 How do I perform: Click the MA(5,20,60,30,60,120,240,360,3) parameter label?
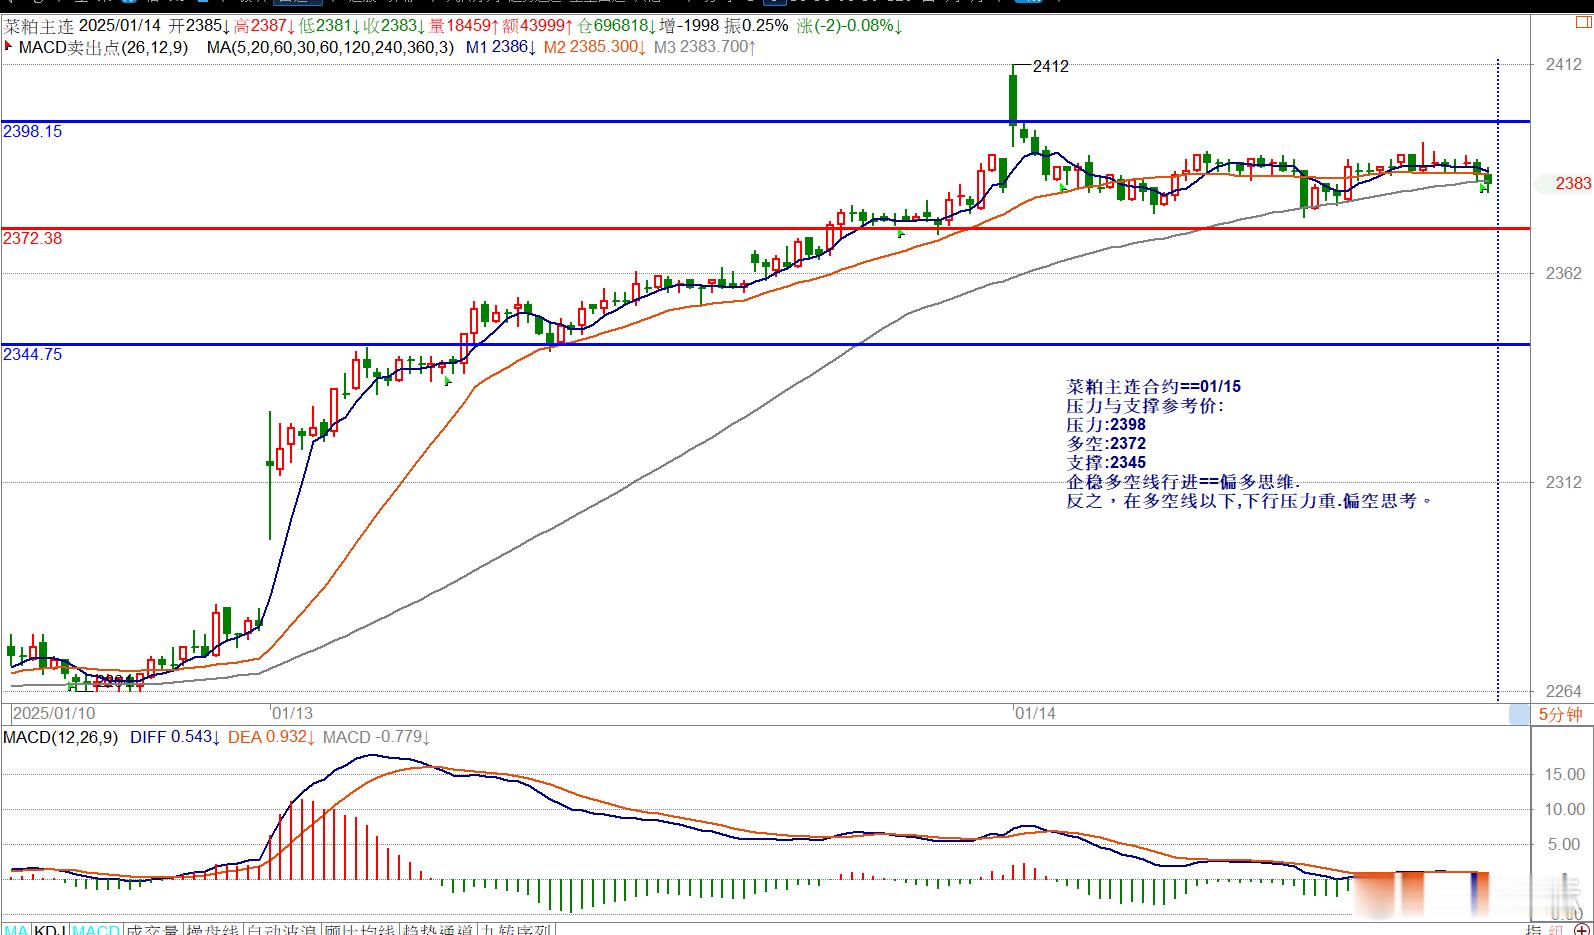pyautogui.click(x=330, y=47)
